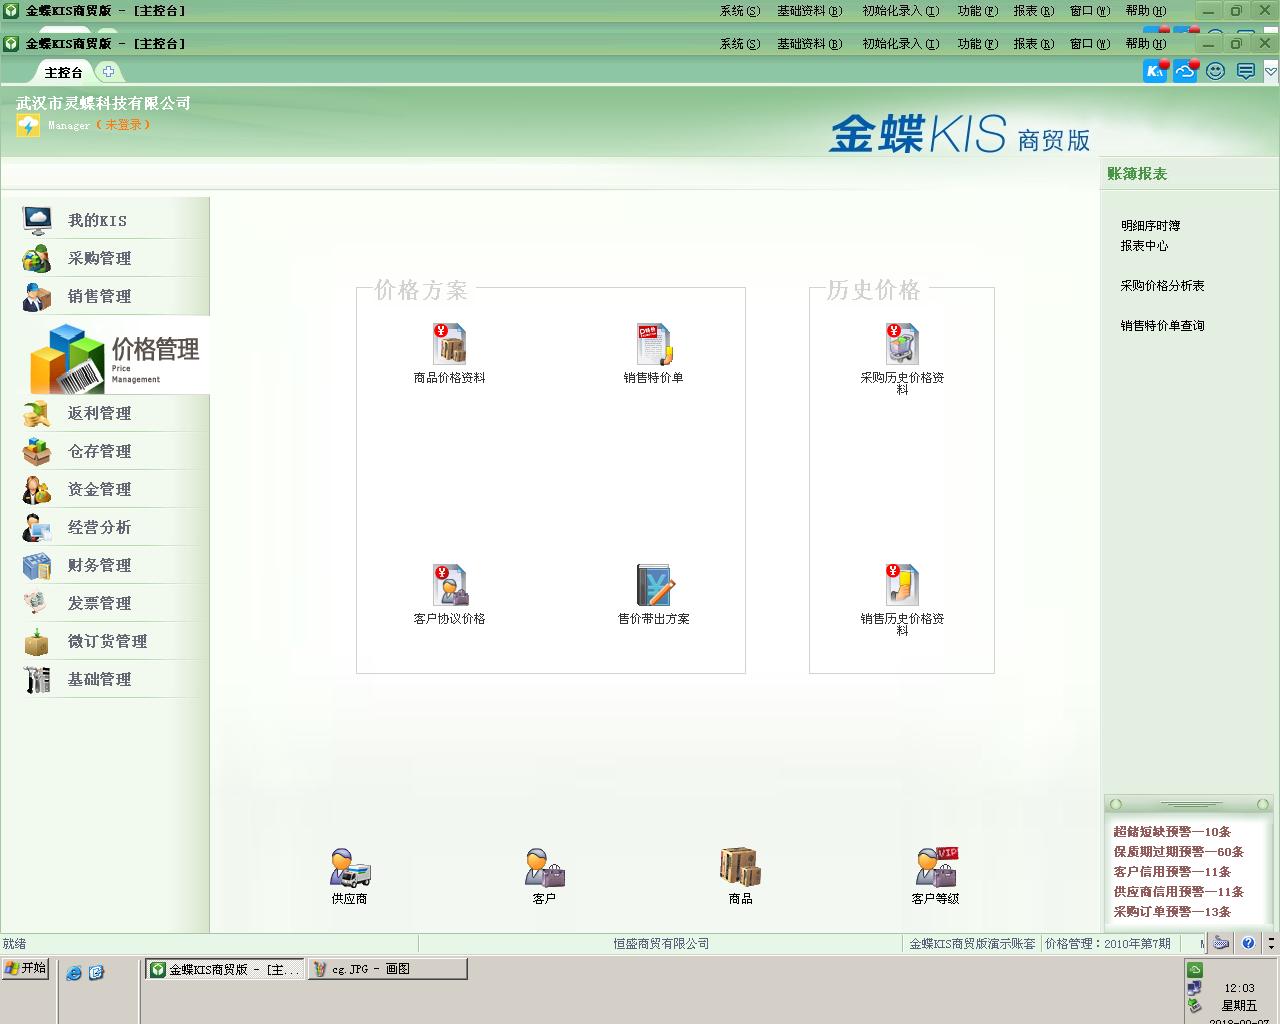Open 功能(F) in the lower menu bar

(977, 44)
